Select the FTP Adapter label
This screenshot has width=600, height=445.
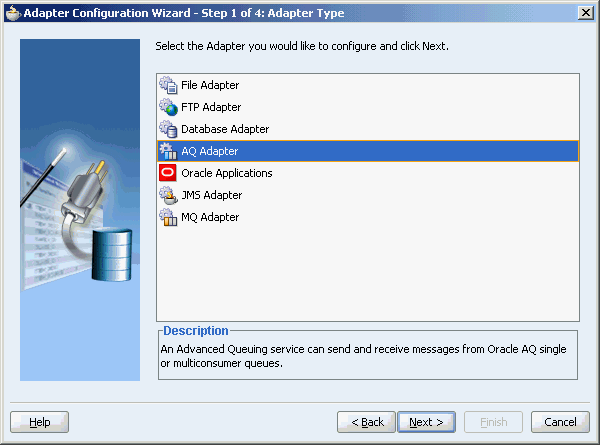[211, 107]
